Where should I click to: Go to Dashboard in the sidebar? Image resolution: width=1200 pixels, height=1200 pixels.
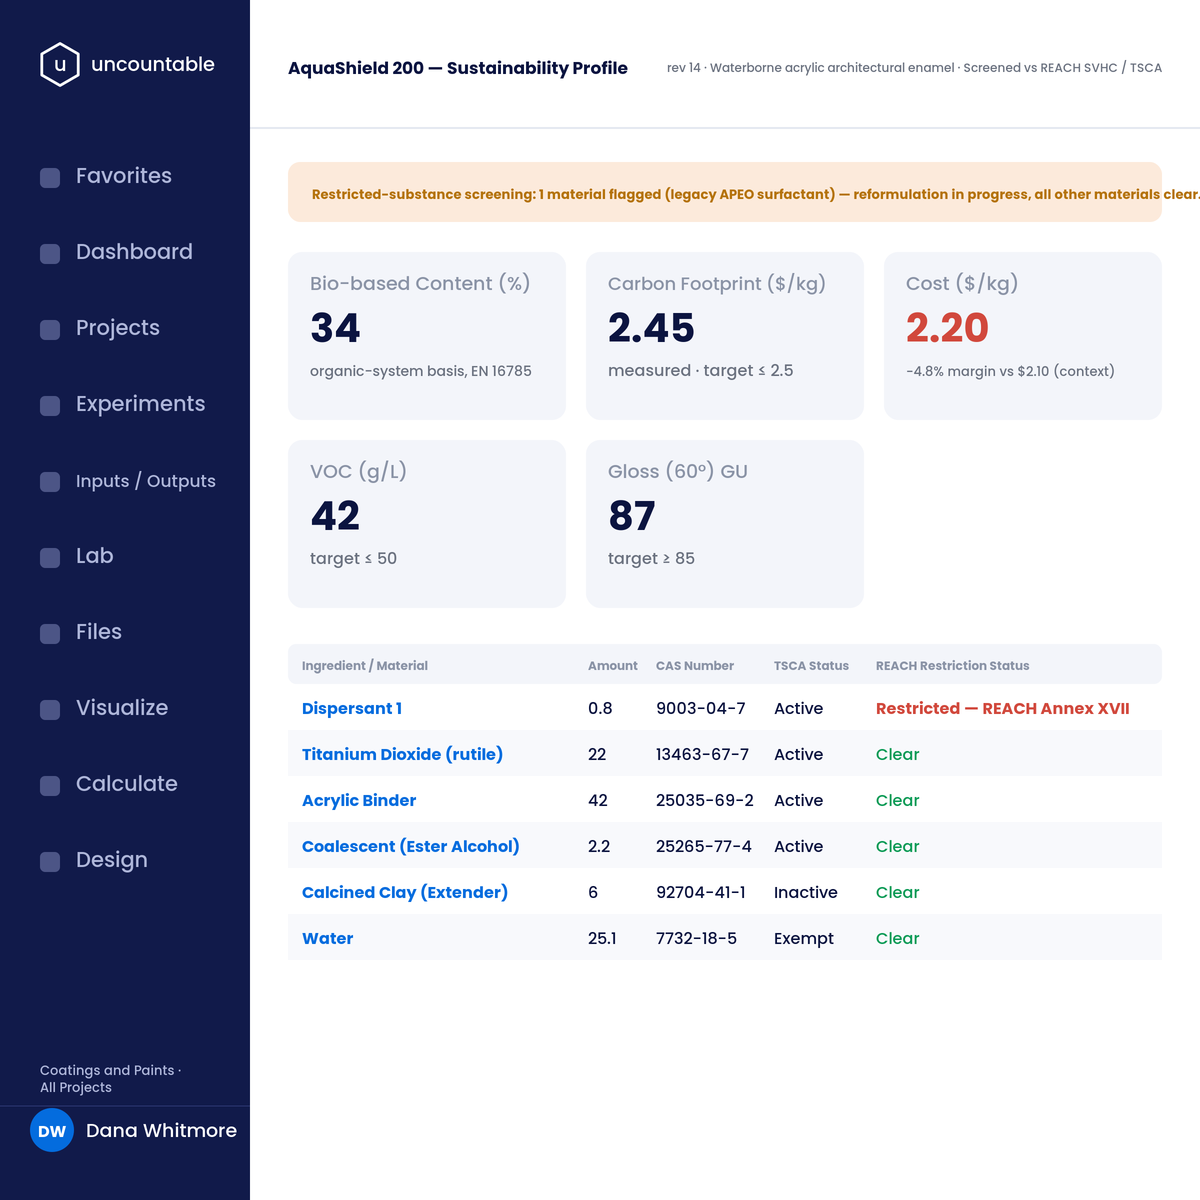pos(134,252)
